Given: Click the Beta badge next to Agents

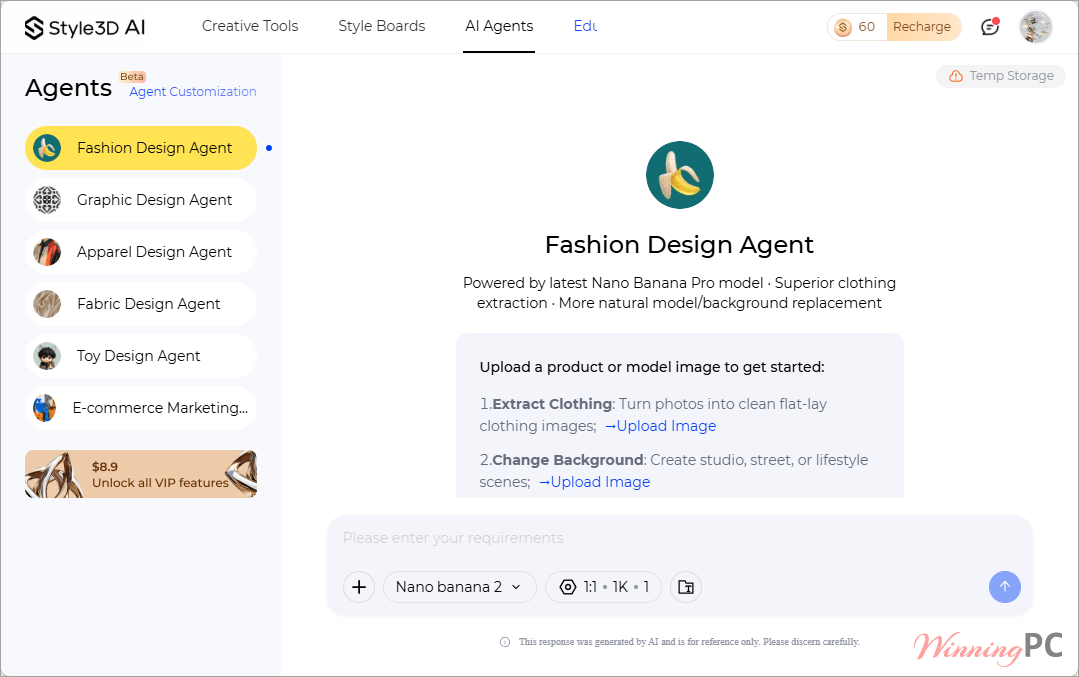Looking at the screenshot, I should click(132, 76).
